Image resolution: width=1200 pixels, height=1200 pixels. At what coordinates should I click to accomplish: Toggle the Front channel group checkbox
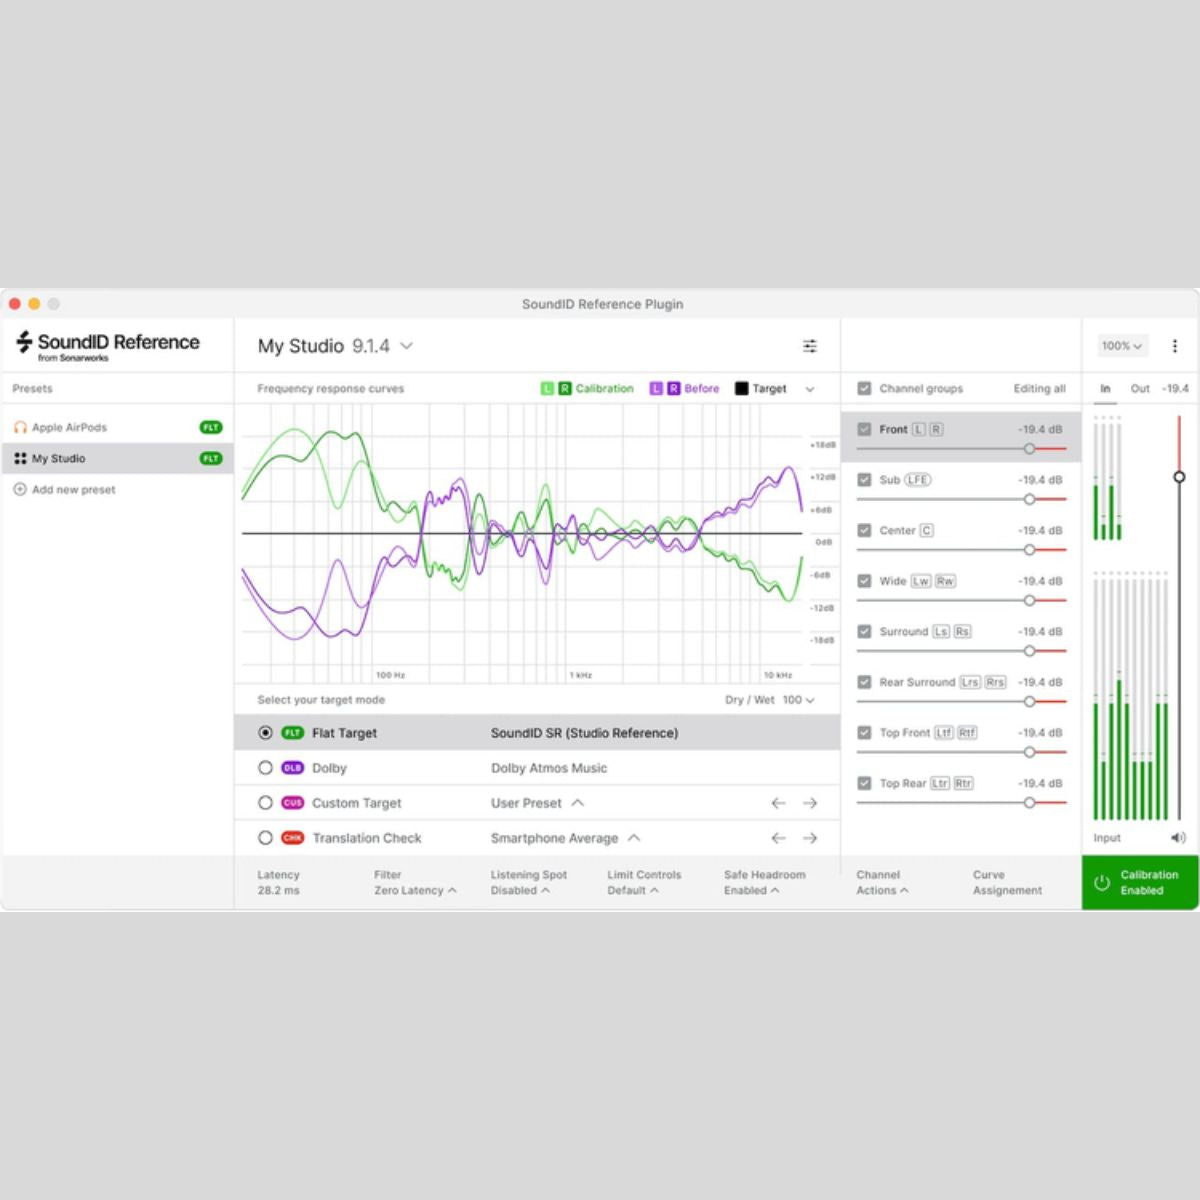(x=864, y=429)
